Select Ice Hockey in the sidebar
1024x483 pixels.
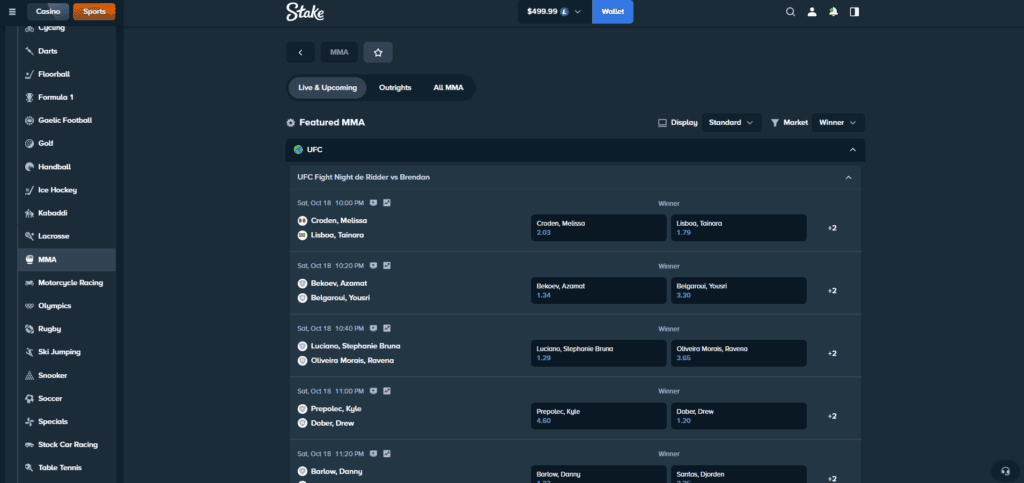tap(57, 190)
